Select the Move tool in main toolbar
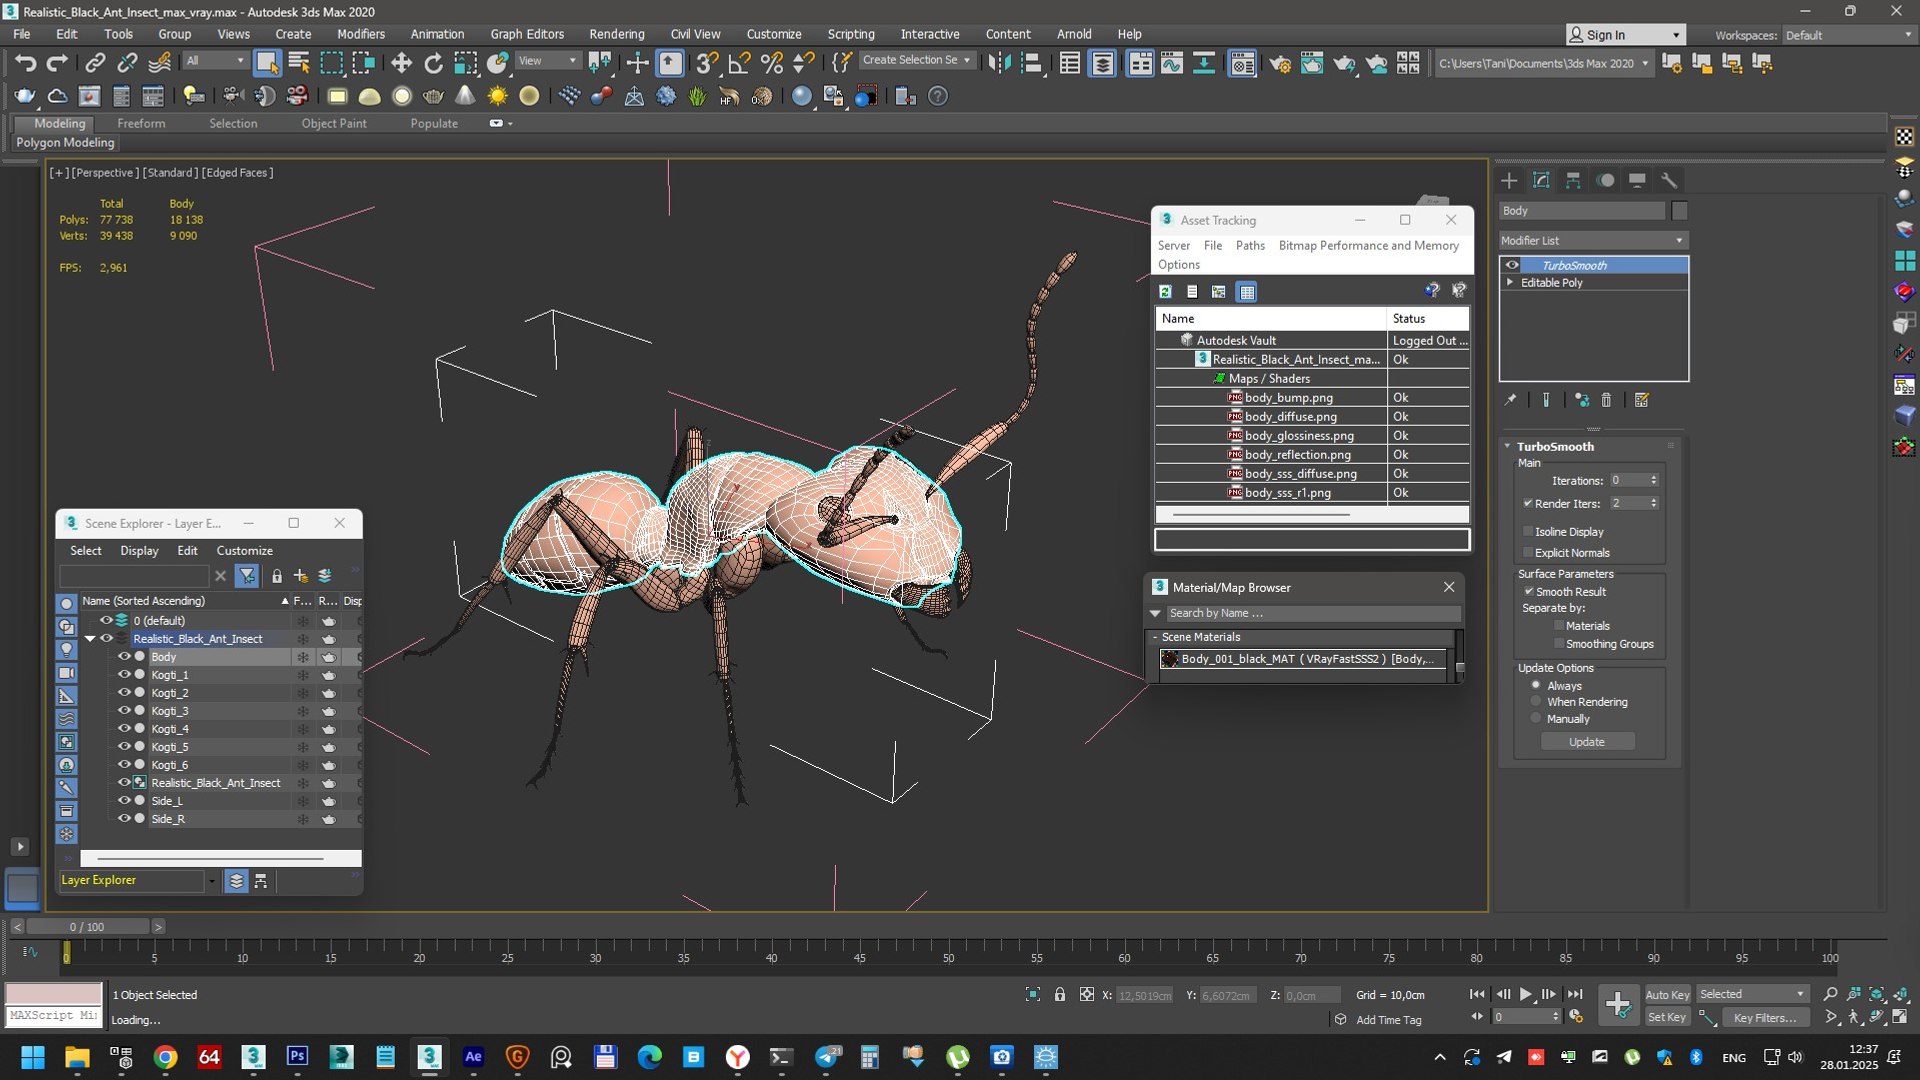 401,64
